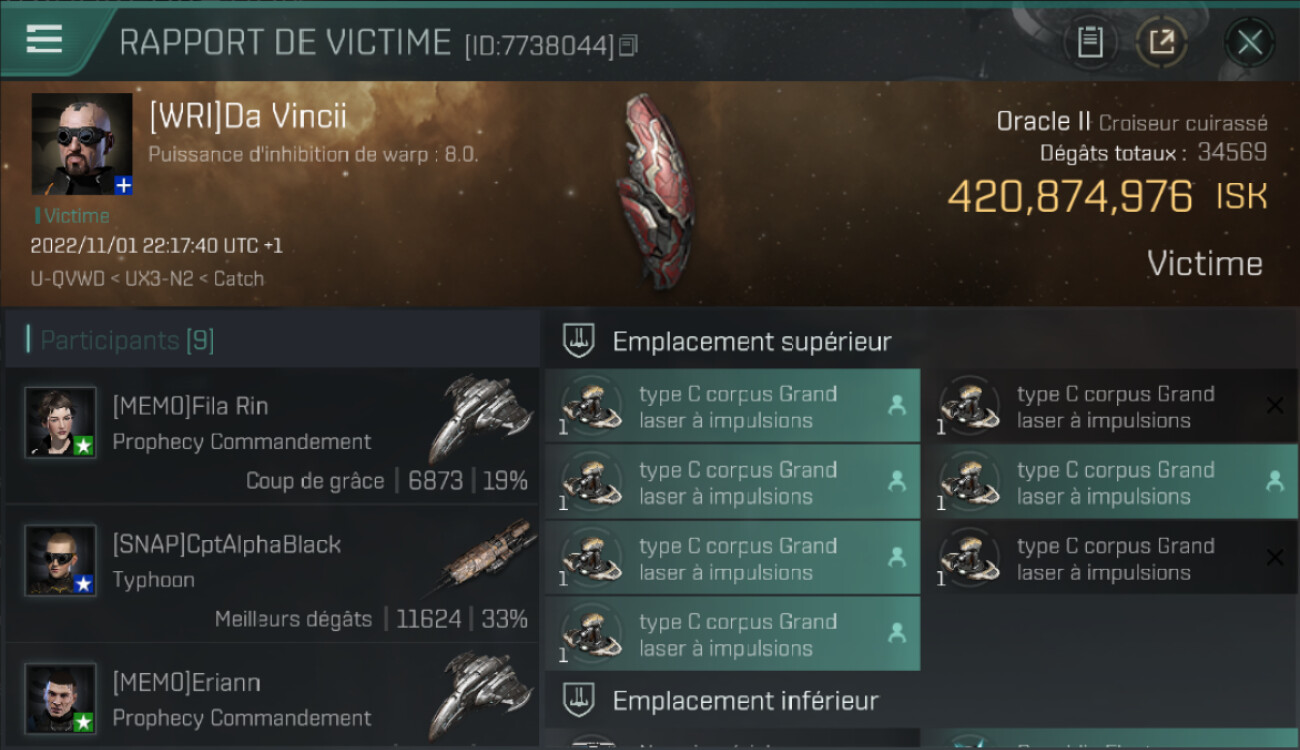Select the Oracle II ship name

1043,122
